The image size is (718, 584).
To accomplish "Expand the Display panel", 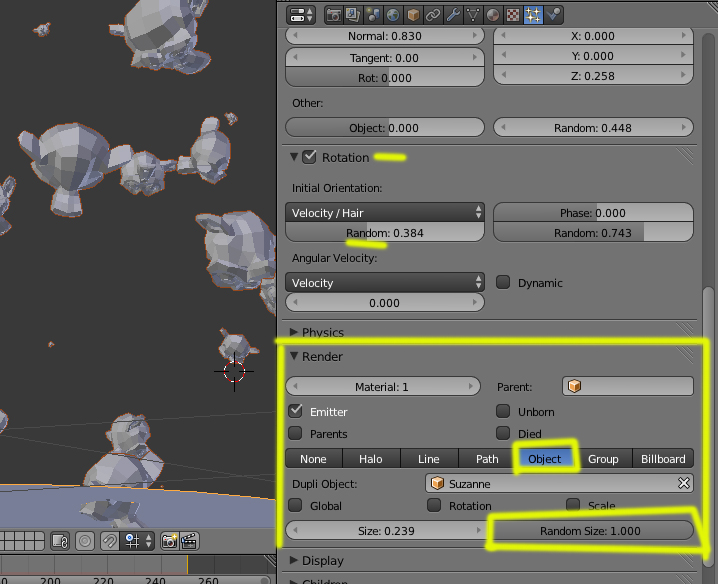I will [294, 560].
